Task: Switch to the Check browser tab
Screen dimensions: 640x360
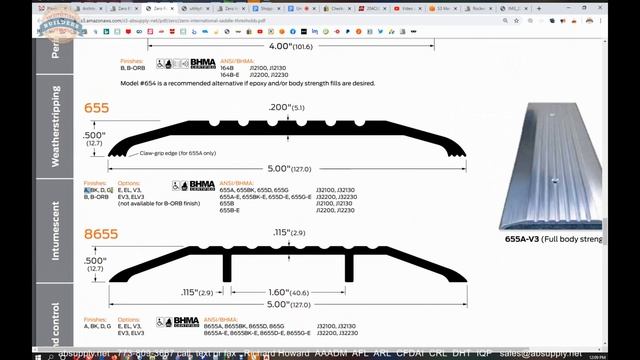Action: [337, 8]
